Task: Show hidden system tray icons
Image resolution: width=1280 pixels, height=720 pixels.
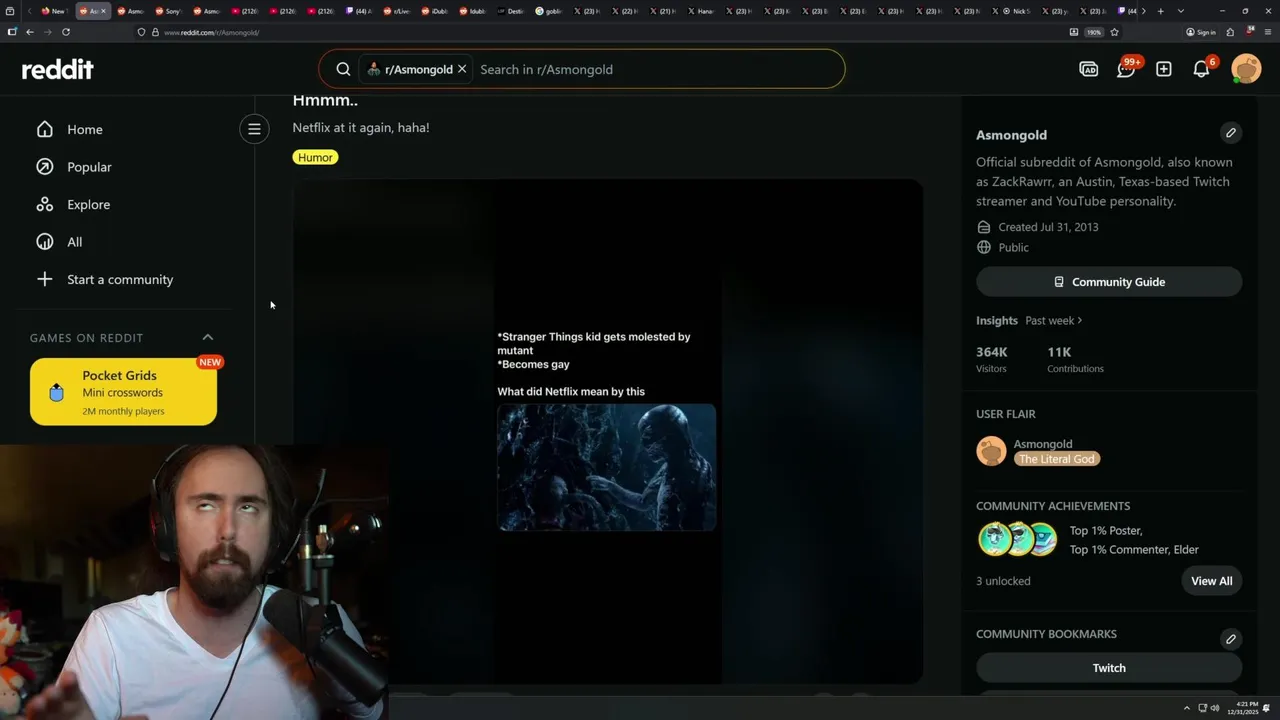Action: 1187,708
